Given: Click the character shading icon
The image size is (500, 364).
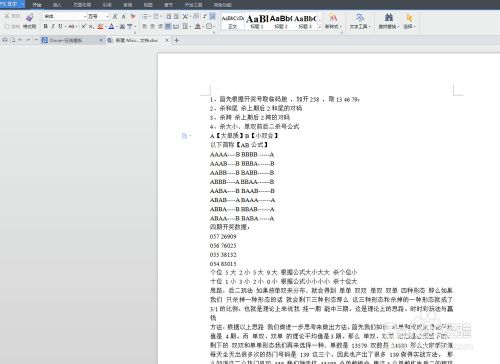Looking at the screenshot, I should pos(122,27).
